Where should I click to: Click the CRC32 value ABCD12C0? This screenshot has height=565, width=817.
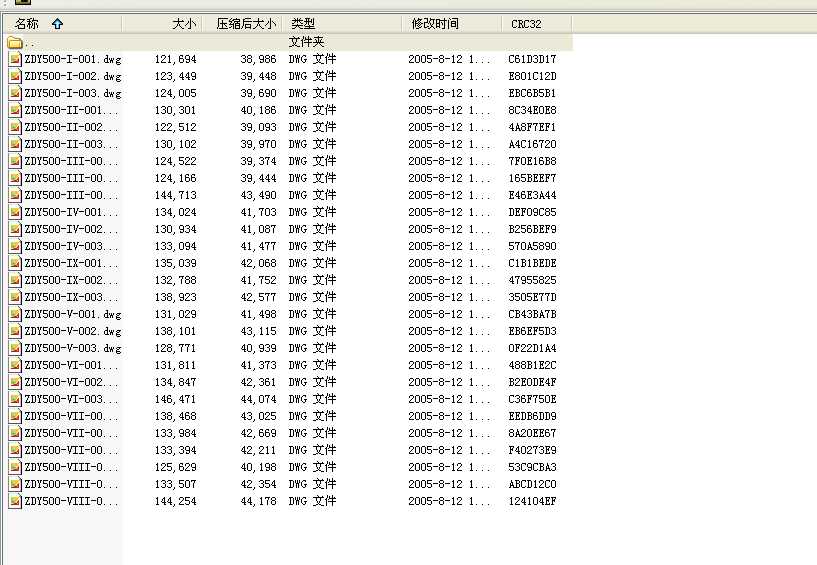tap(533, 484)
